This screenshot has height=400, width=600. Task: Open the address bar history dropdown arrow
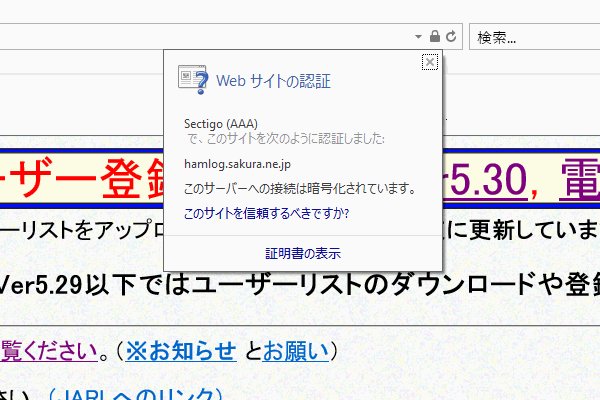418,37
